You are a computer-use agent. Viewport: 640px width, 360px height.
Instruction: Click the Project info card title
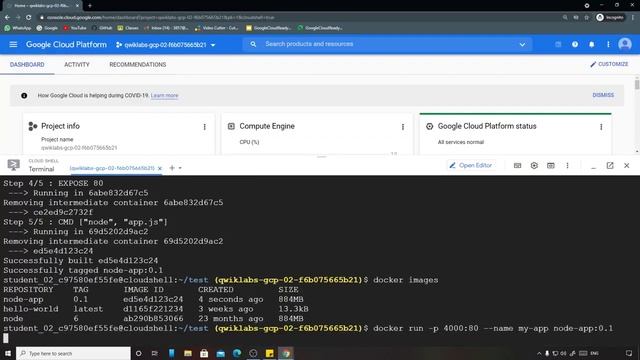coord(60,126)
